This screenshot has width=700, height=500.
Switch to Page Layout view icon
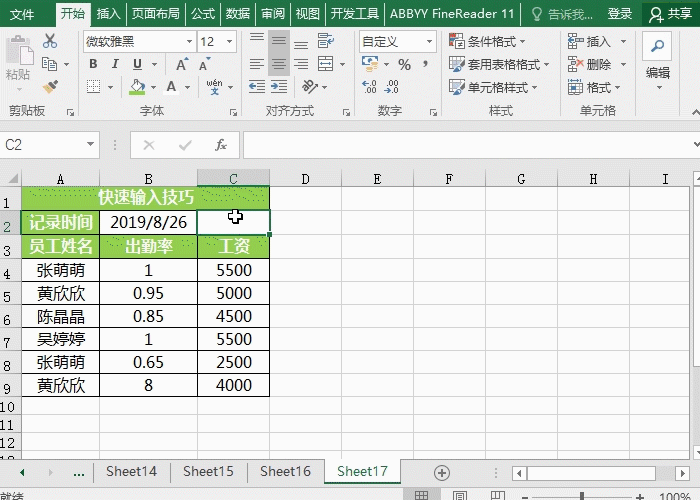pos(459,496)
